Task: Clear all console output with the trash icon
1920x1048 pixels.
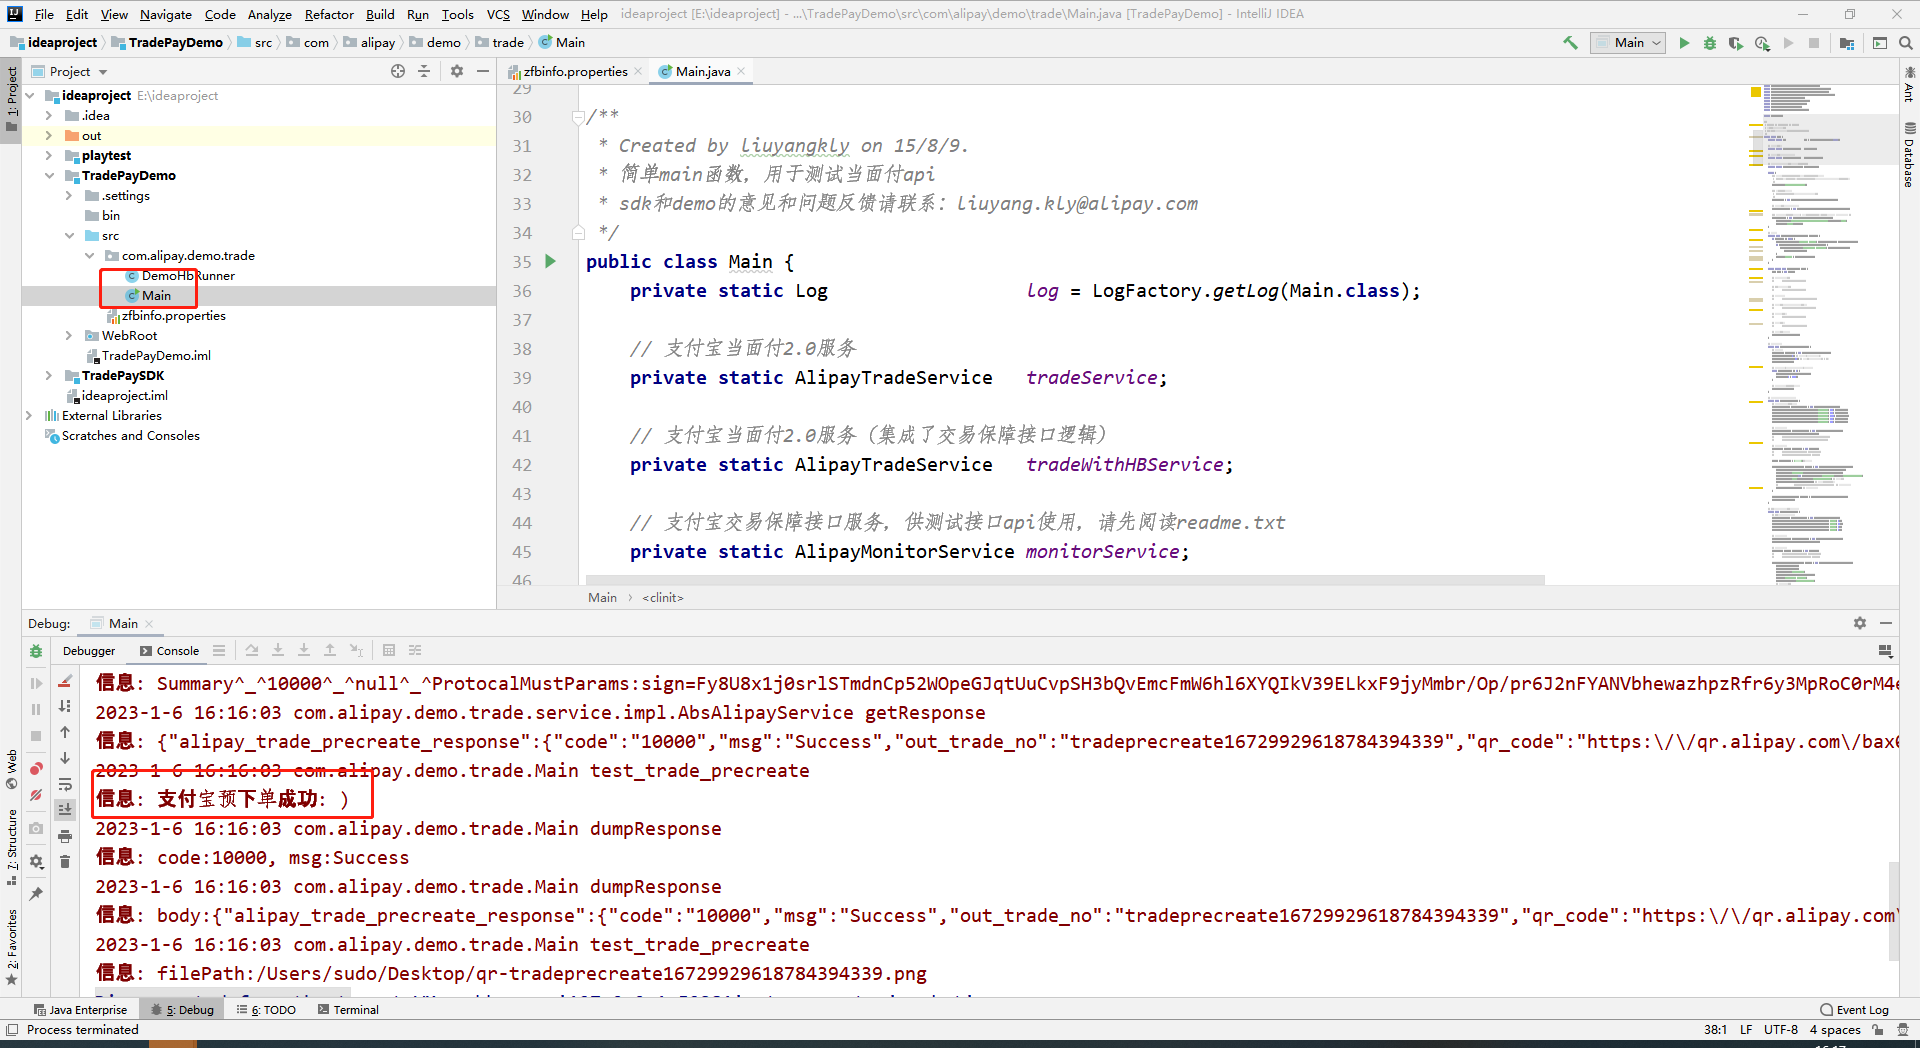Action: (65, 862)
